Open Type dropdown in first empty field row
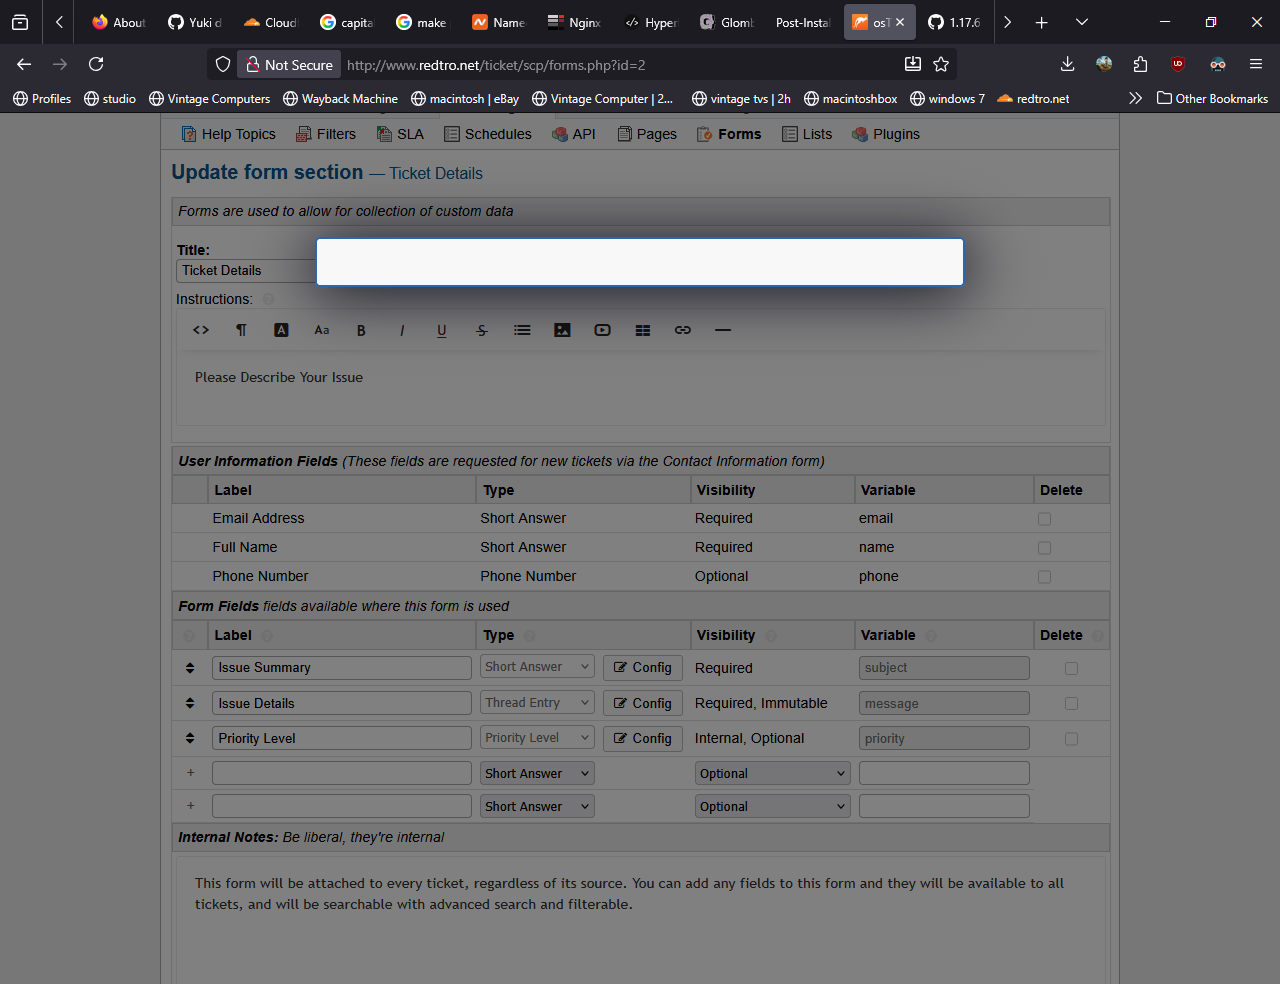 tap(537, 774)
